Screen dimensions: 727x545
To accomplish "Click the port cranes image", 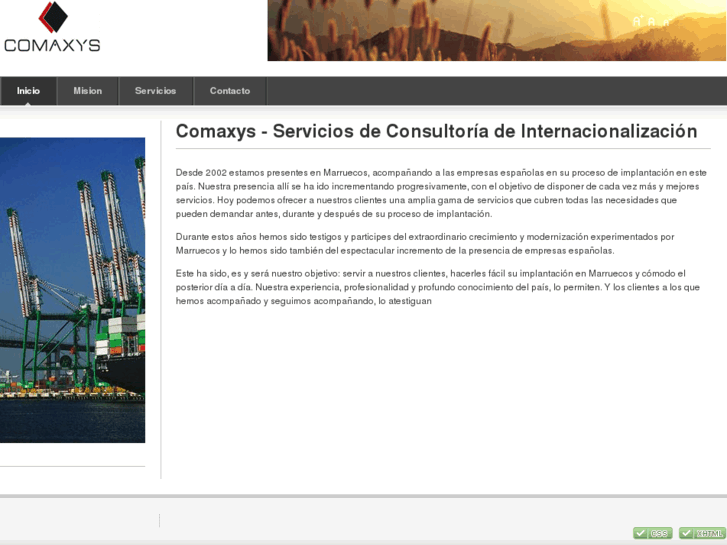I will pos(72,290).
